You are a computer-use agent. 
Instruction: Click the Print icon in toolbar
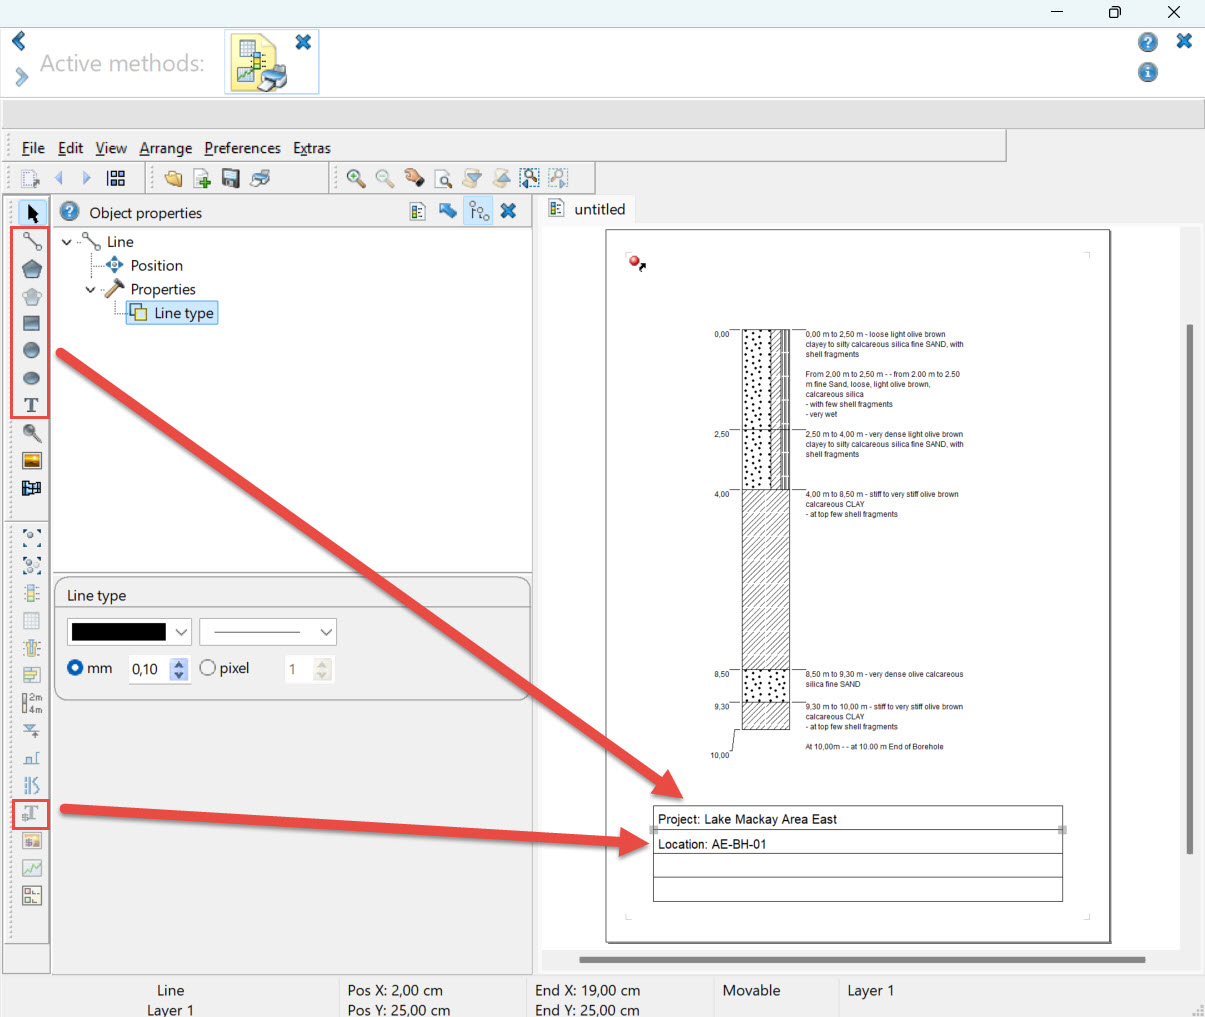pos(260,178)
